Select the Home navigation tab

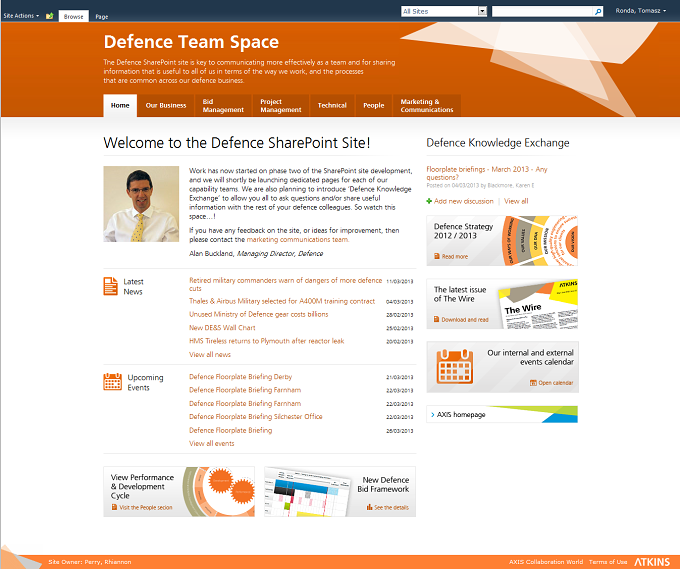(120, 105)
